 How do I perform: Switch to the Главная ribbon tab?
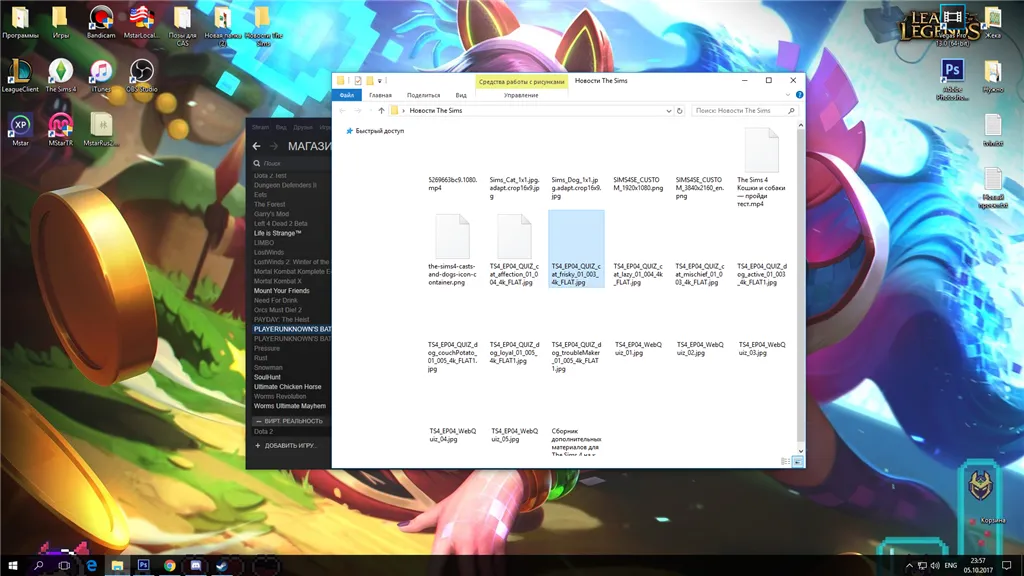(x=380, y=95)
